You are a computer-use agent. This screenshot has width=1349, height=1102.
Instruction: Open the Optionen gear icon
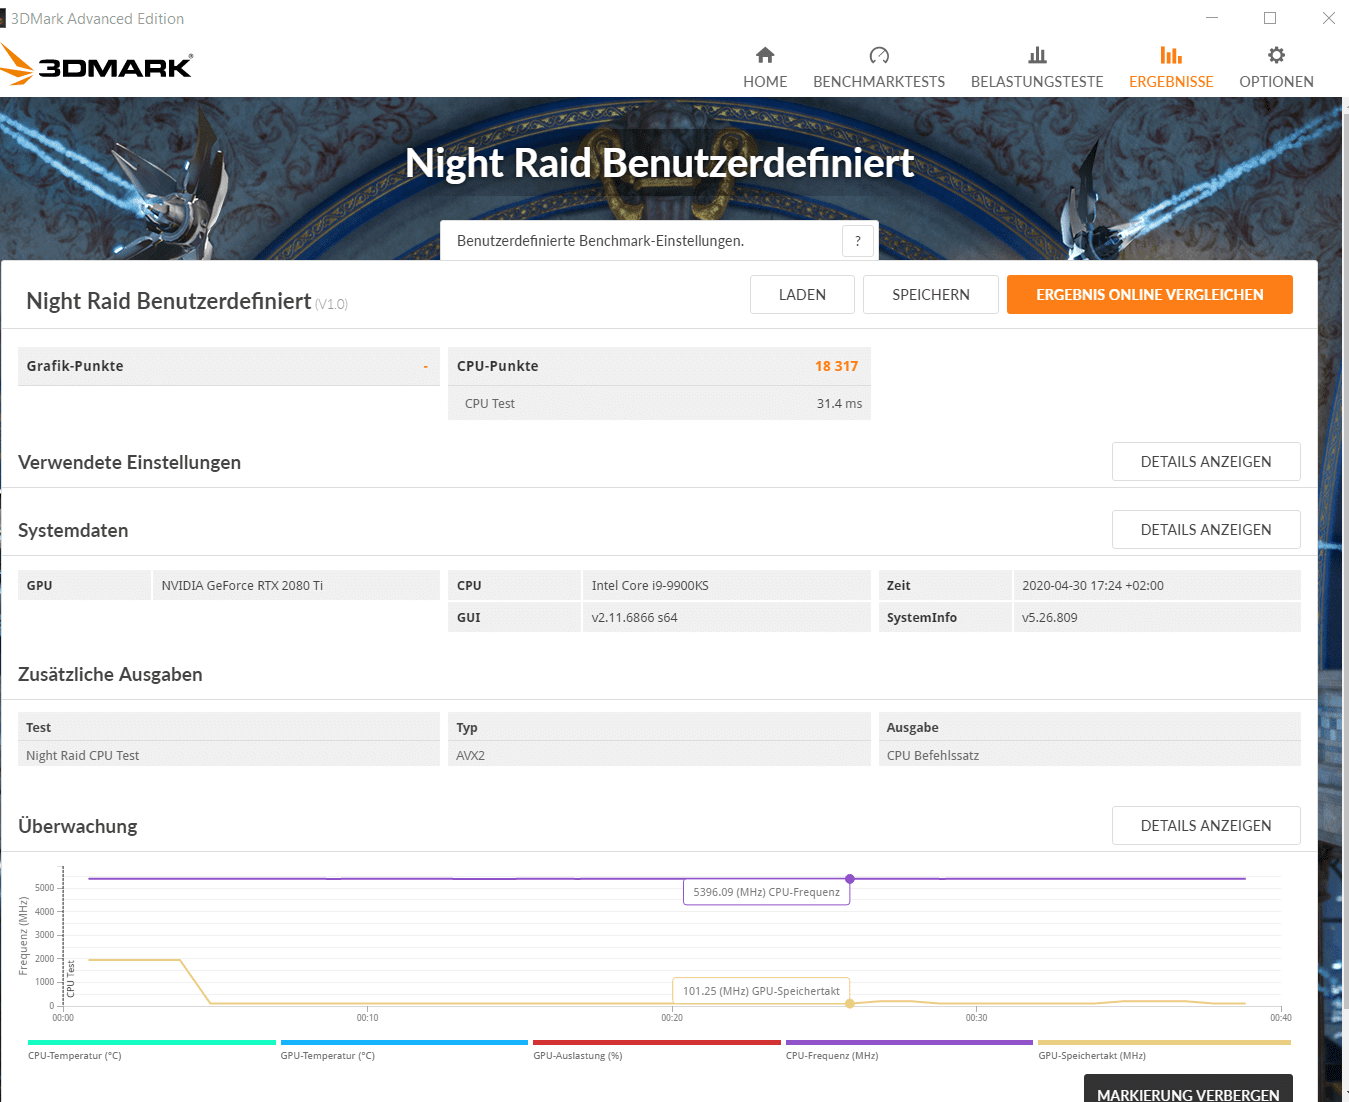(x=1276, y=55)
